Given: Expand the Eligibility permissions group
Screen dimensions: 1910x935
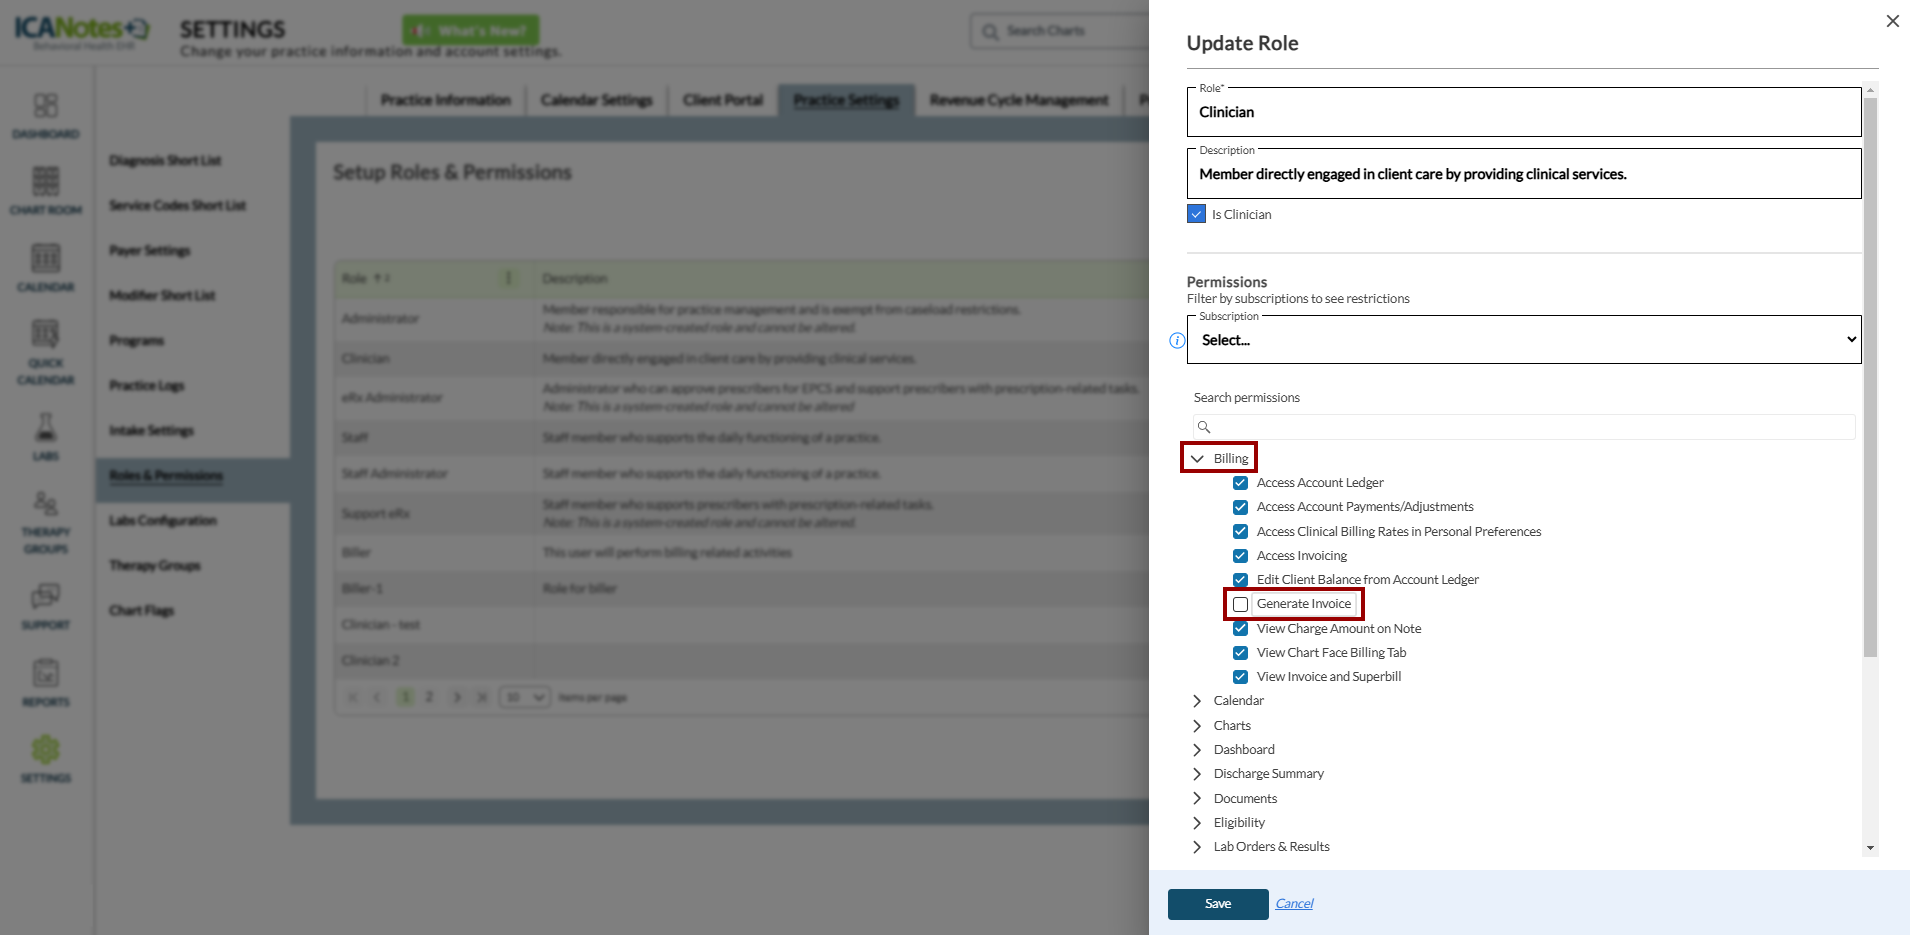Looking at the screenshot, I should tap(1197, 823).
